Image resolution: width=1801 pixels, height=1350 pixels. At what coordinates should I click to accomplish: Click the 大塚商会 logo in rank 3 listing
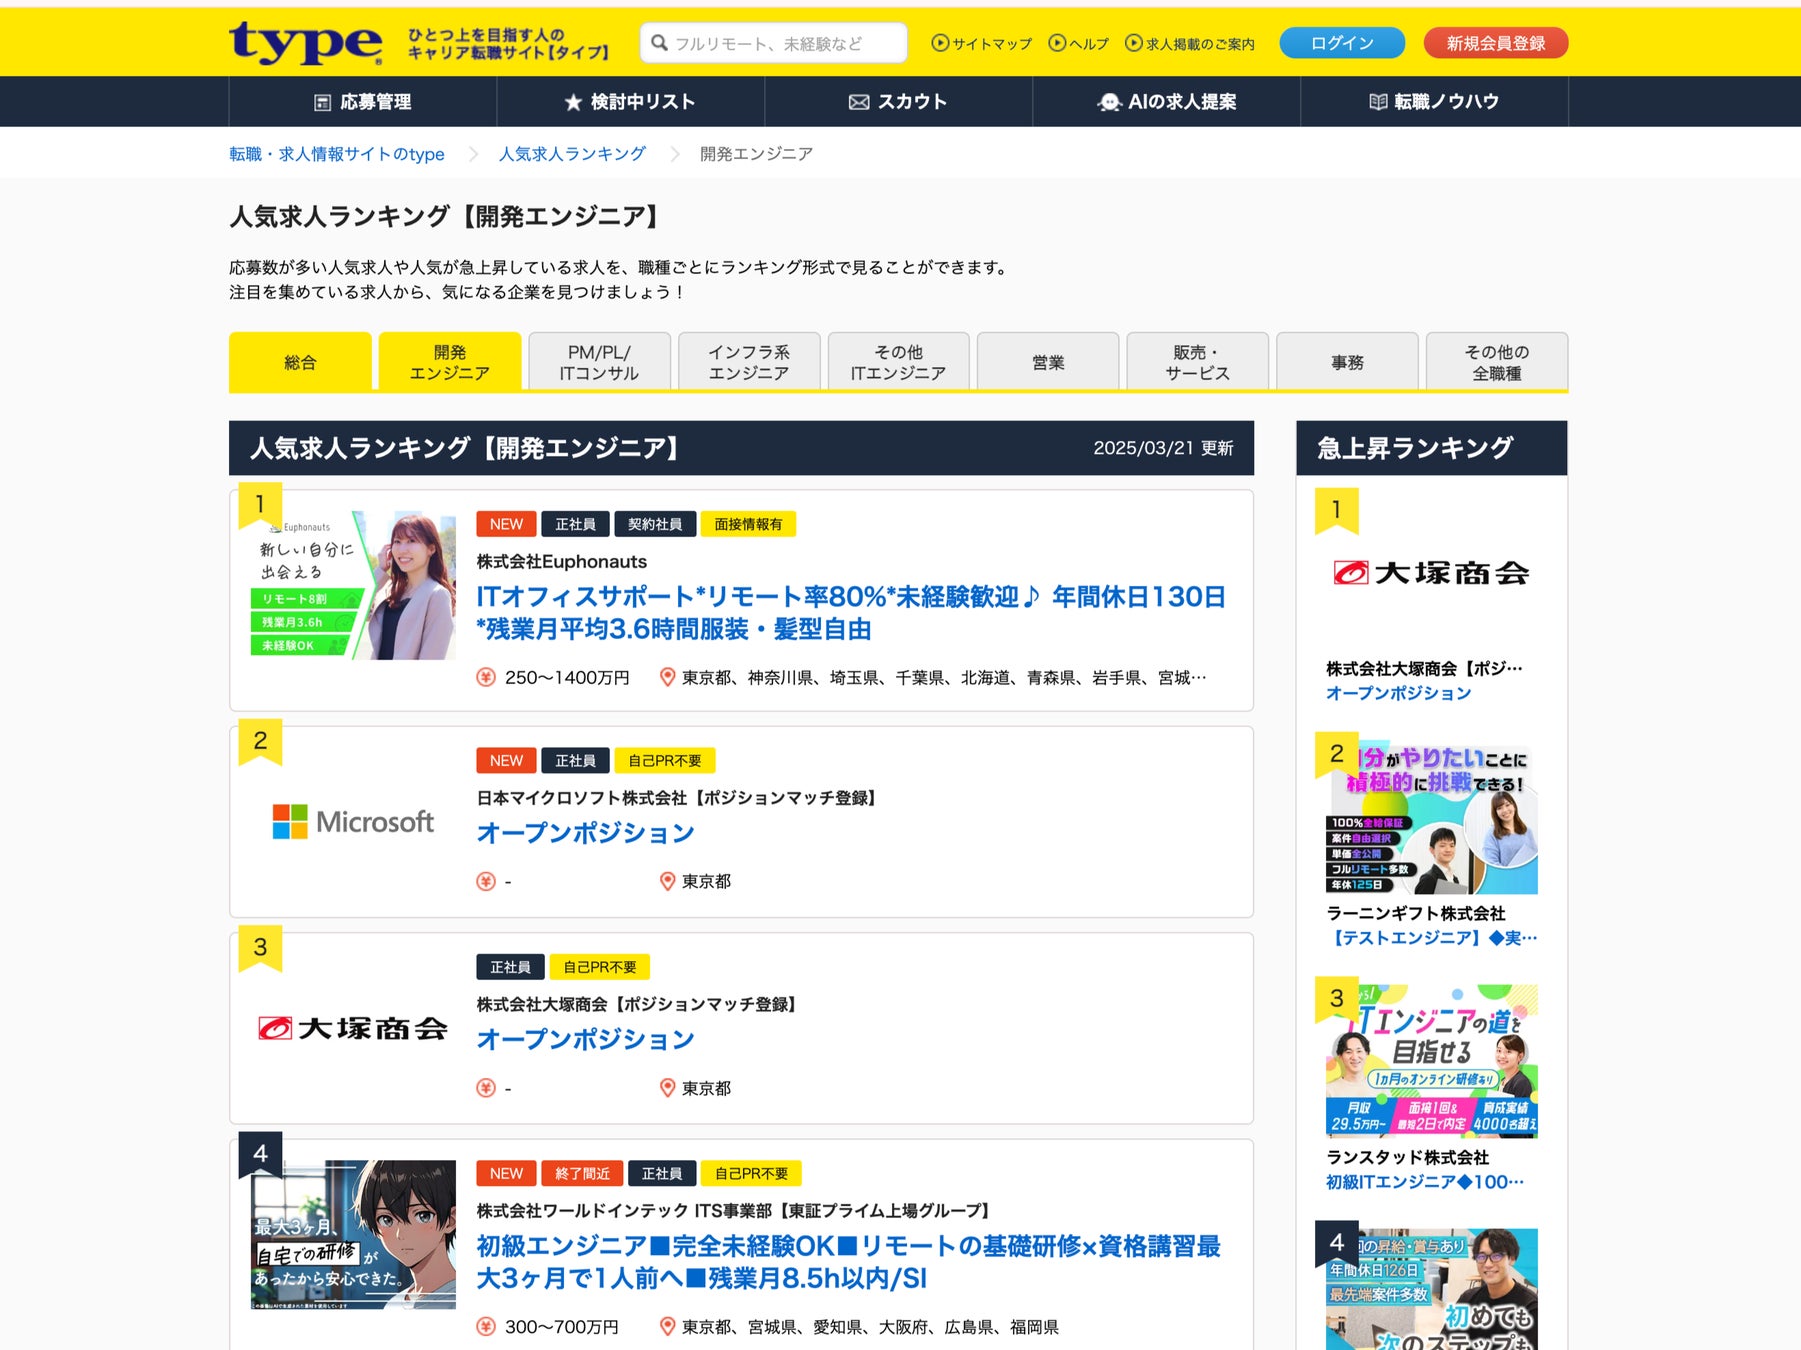click(353, 1028)
